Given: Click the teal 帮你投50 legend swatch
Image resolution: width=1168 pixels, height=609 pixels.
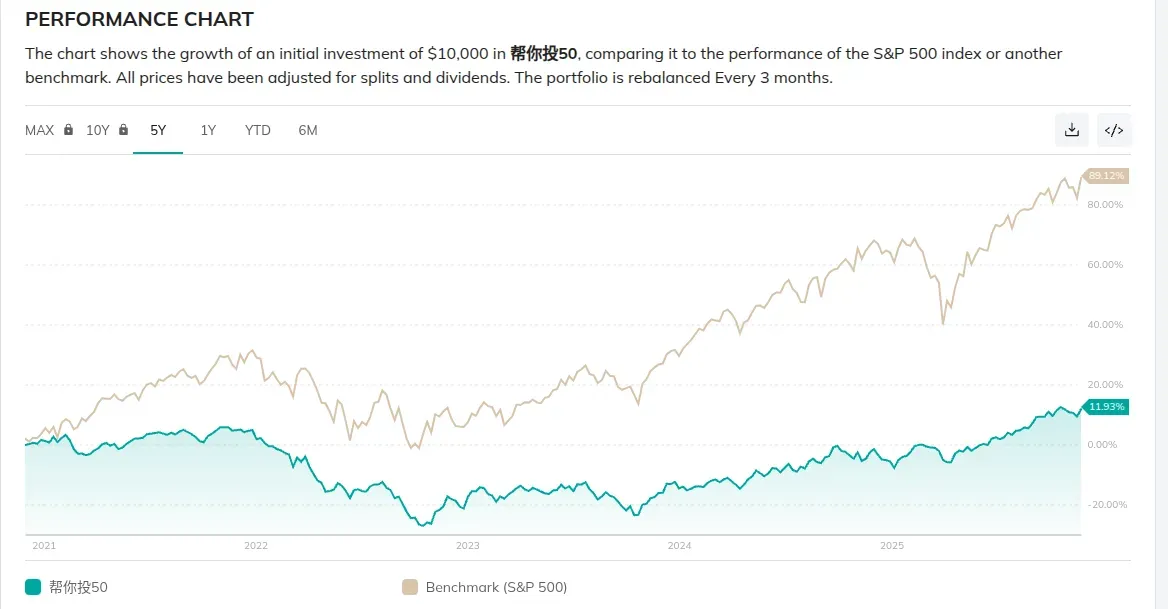Looking at the screenshot, I should click(x=34, y=587).
